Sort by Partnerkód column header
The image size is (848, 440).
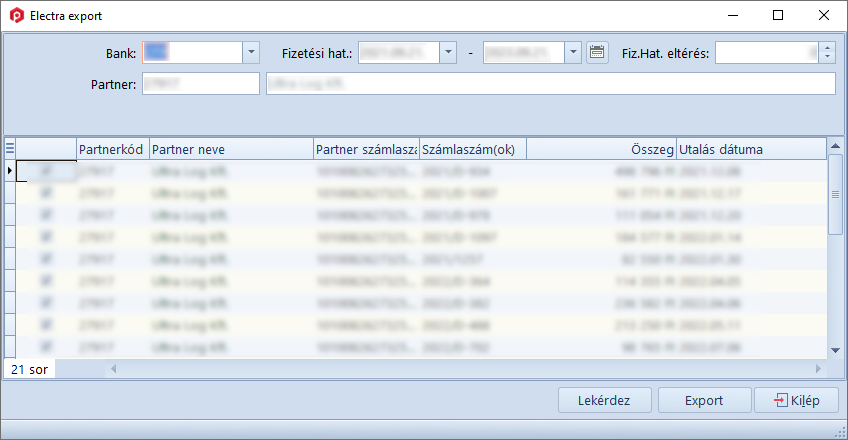pos(113,149)
